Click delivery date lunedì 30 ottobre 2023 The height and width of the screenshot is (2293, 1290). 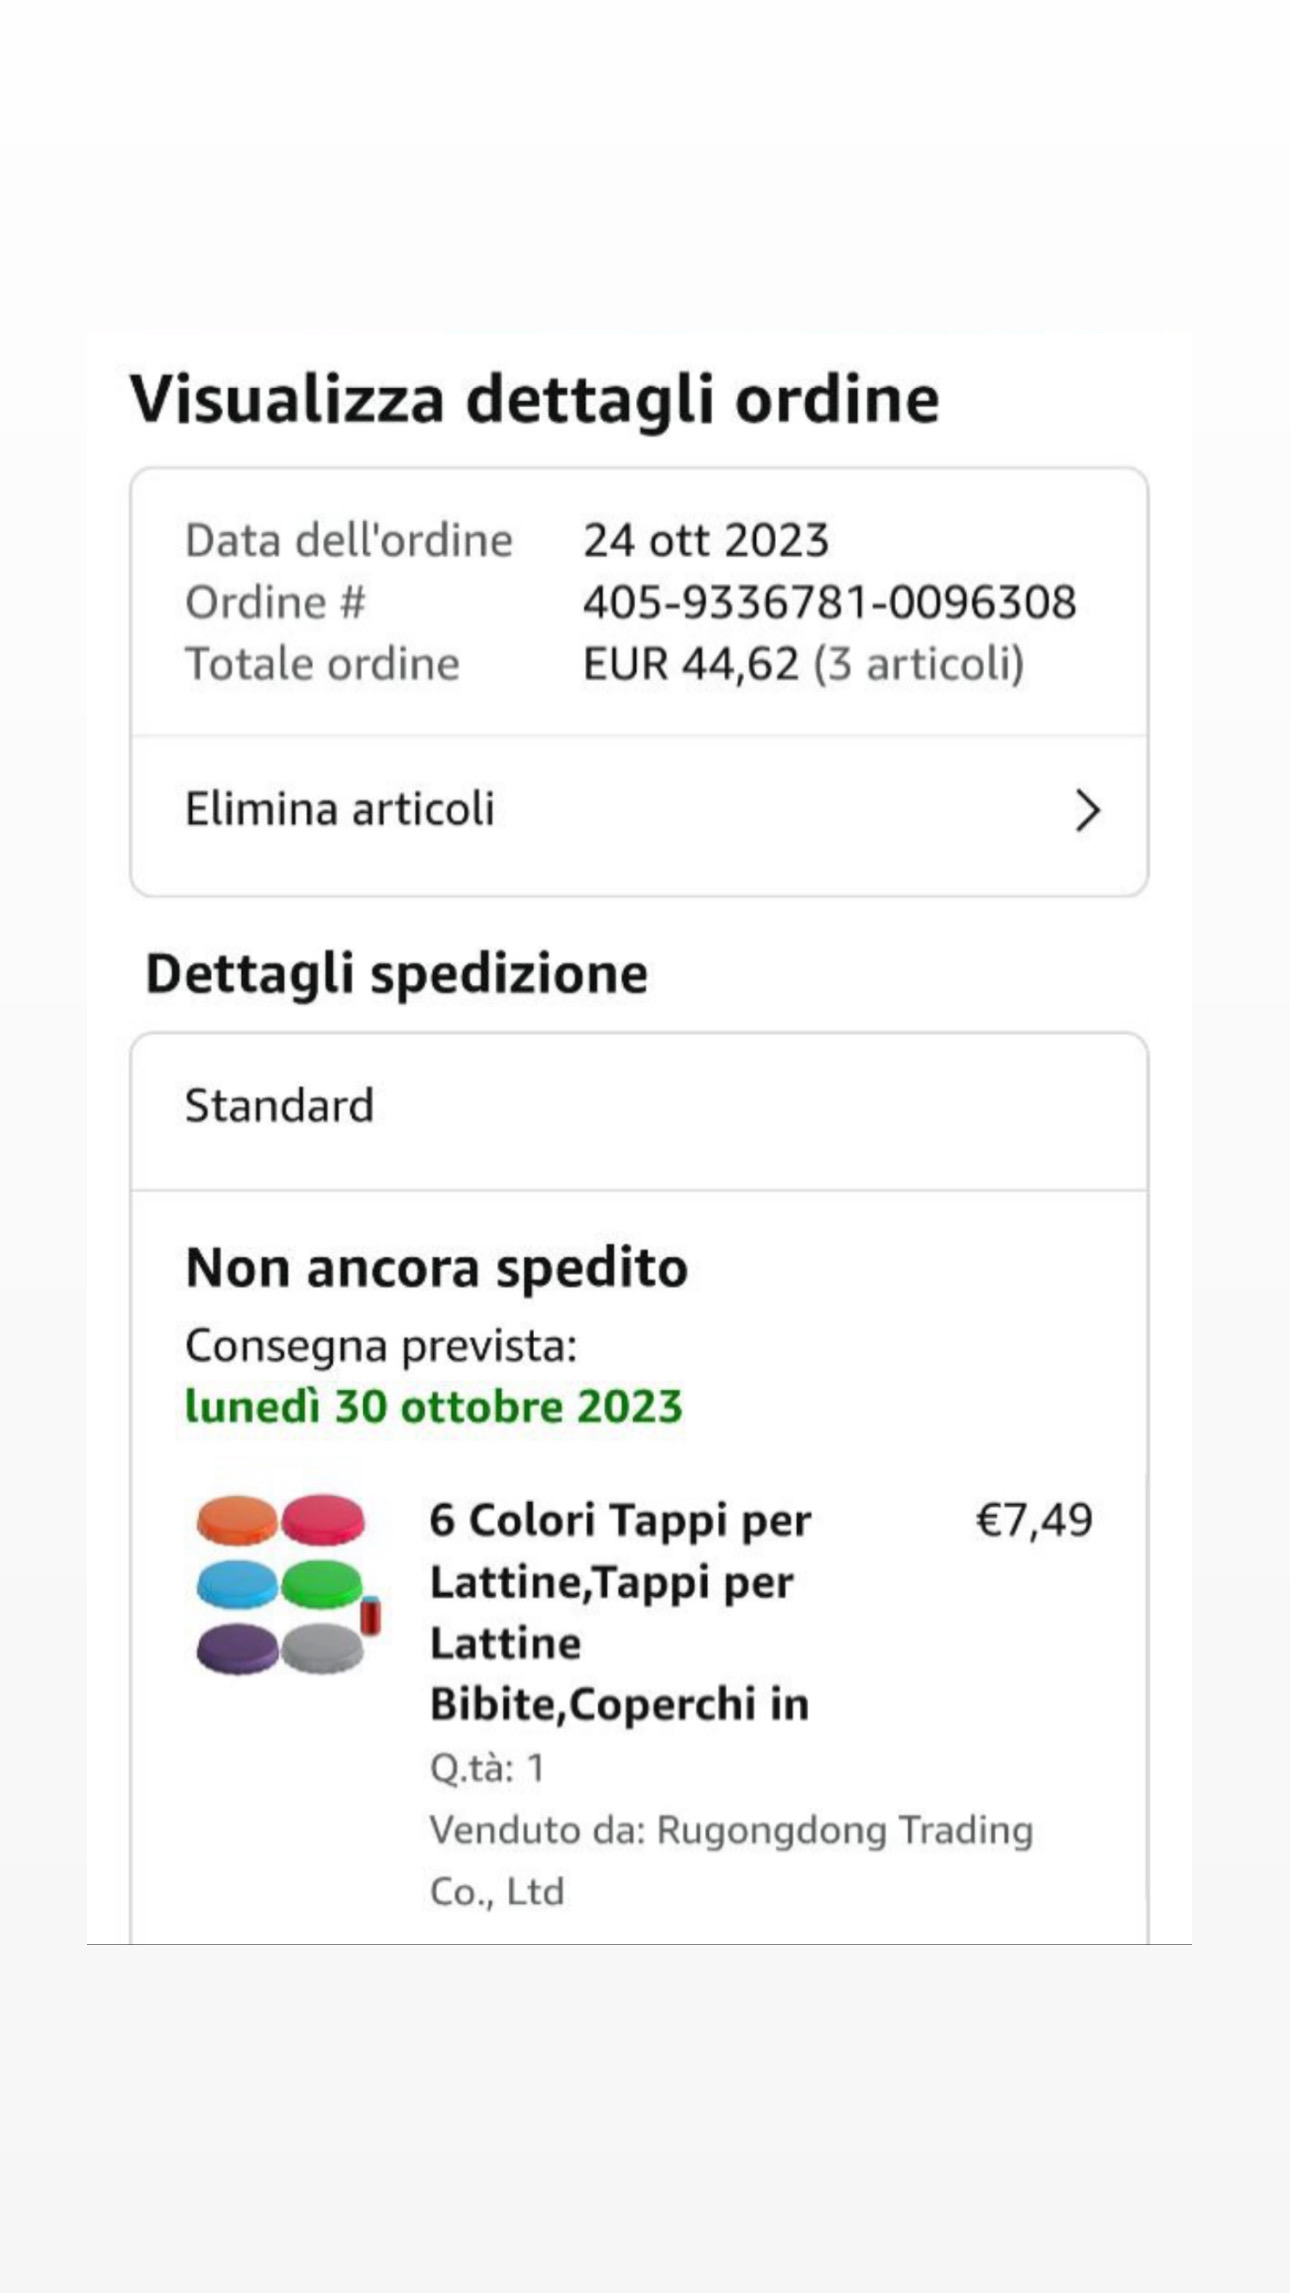pyautogui.click(x=434, y=1407)
